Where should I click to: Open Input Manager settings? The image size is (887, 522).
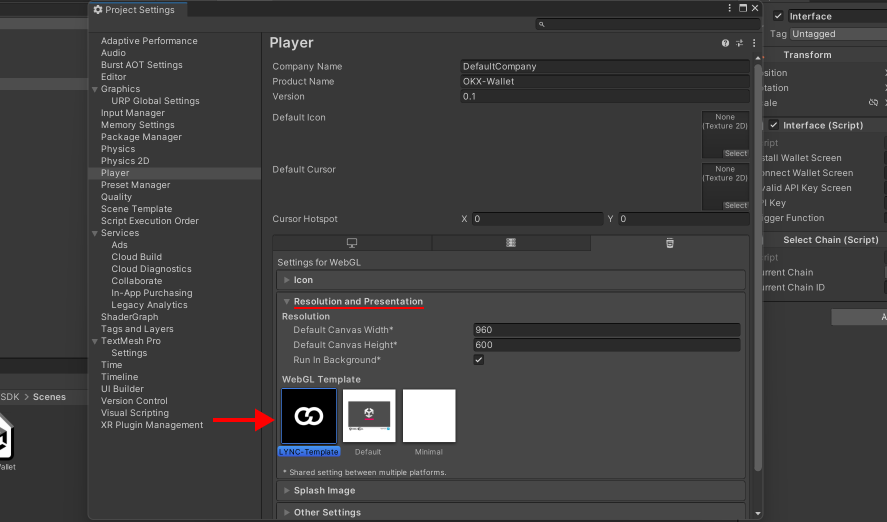click(132, 113)
